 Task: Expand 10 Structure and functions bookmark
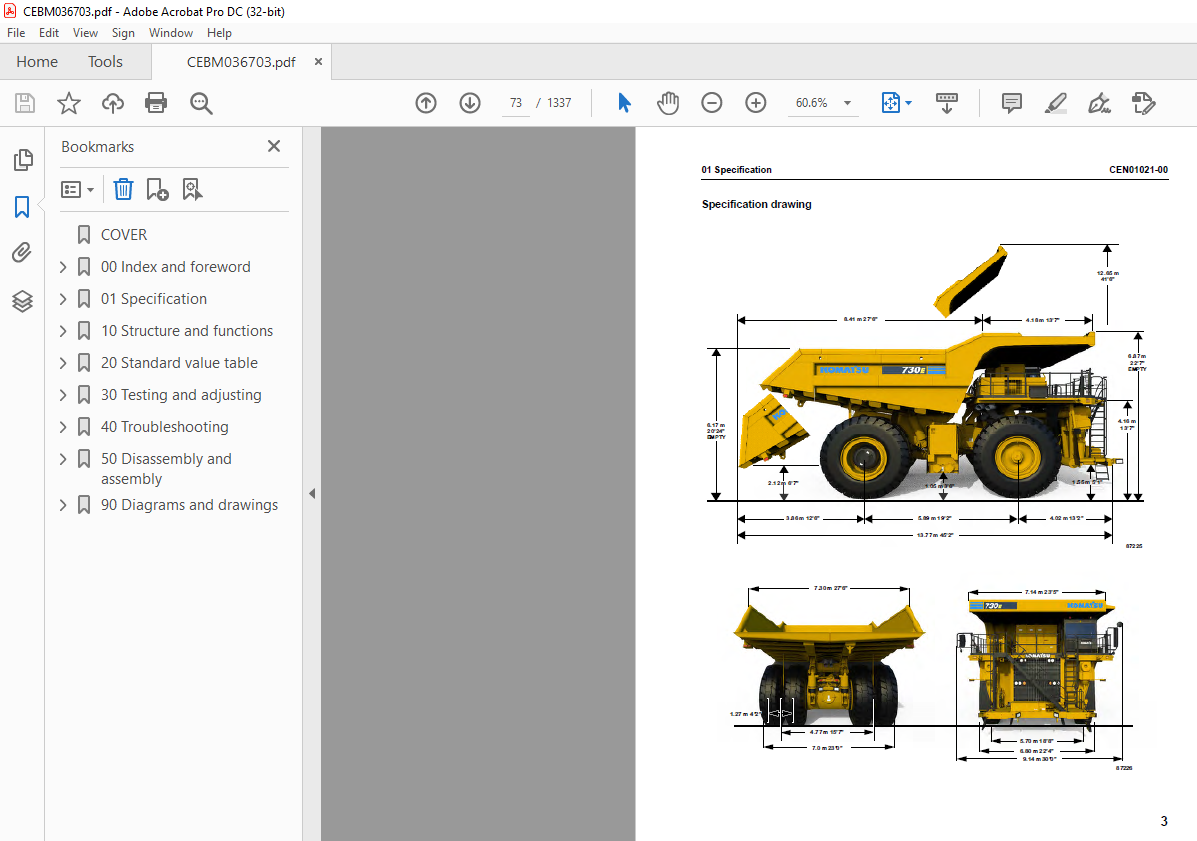tap(63, 331)
